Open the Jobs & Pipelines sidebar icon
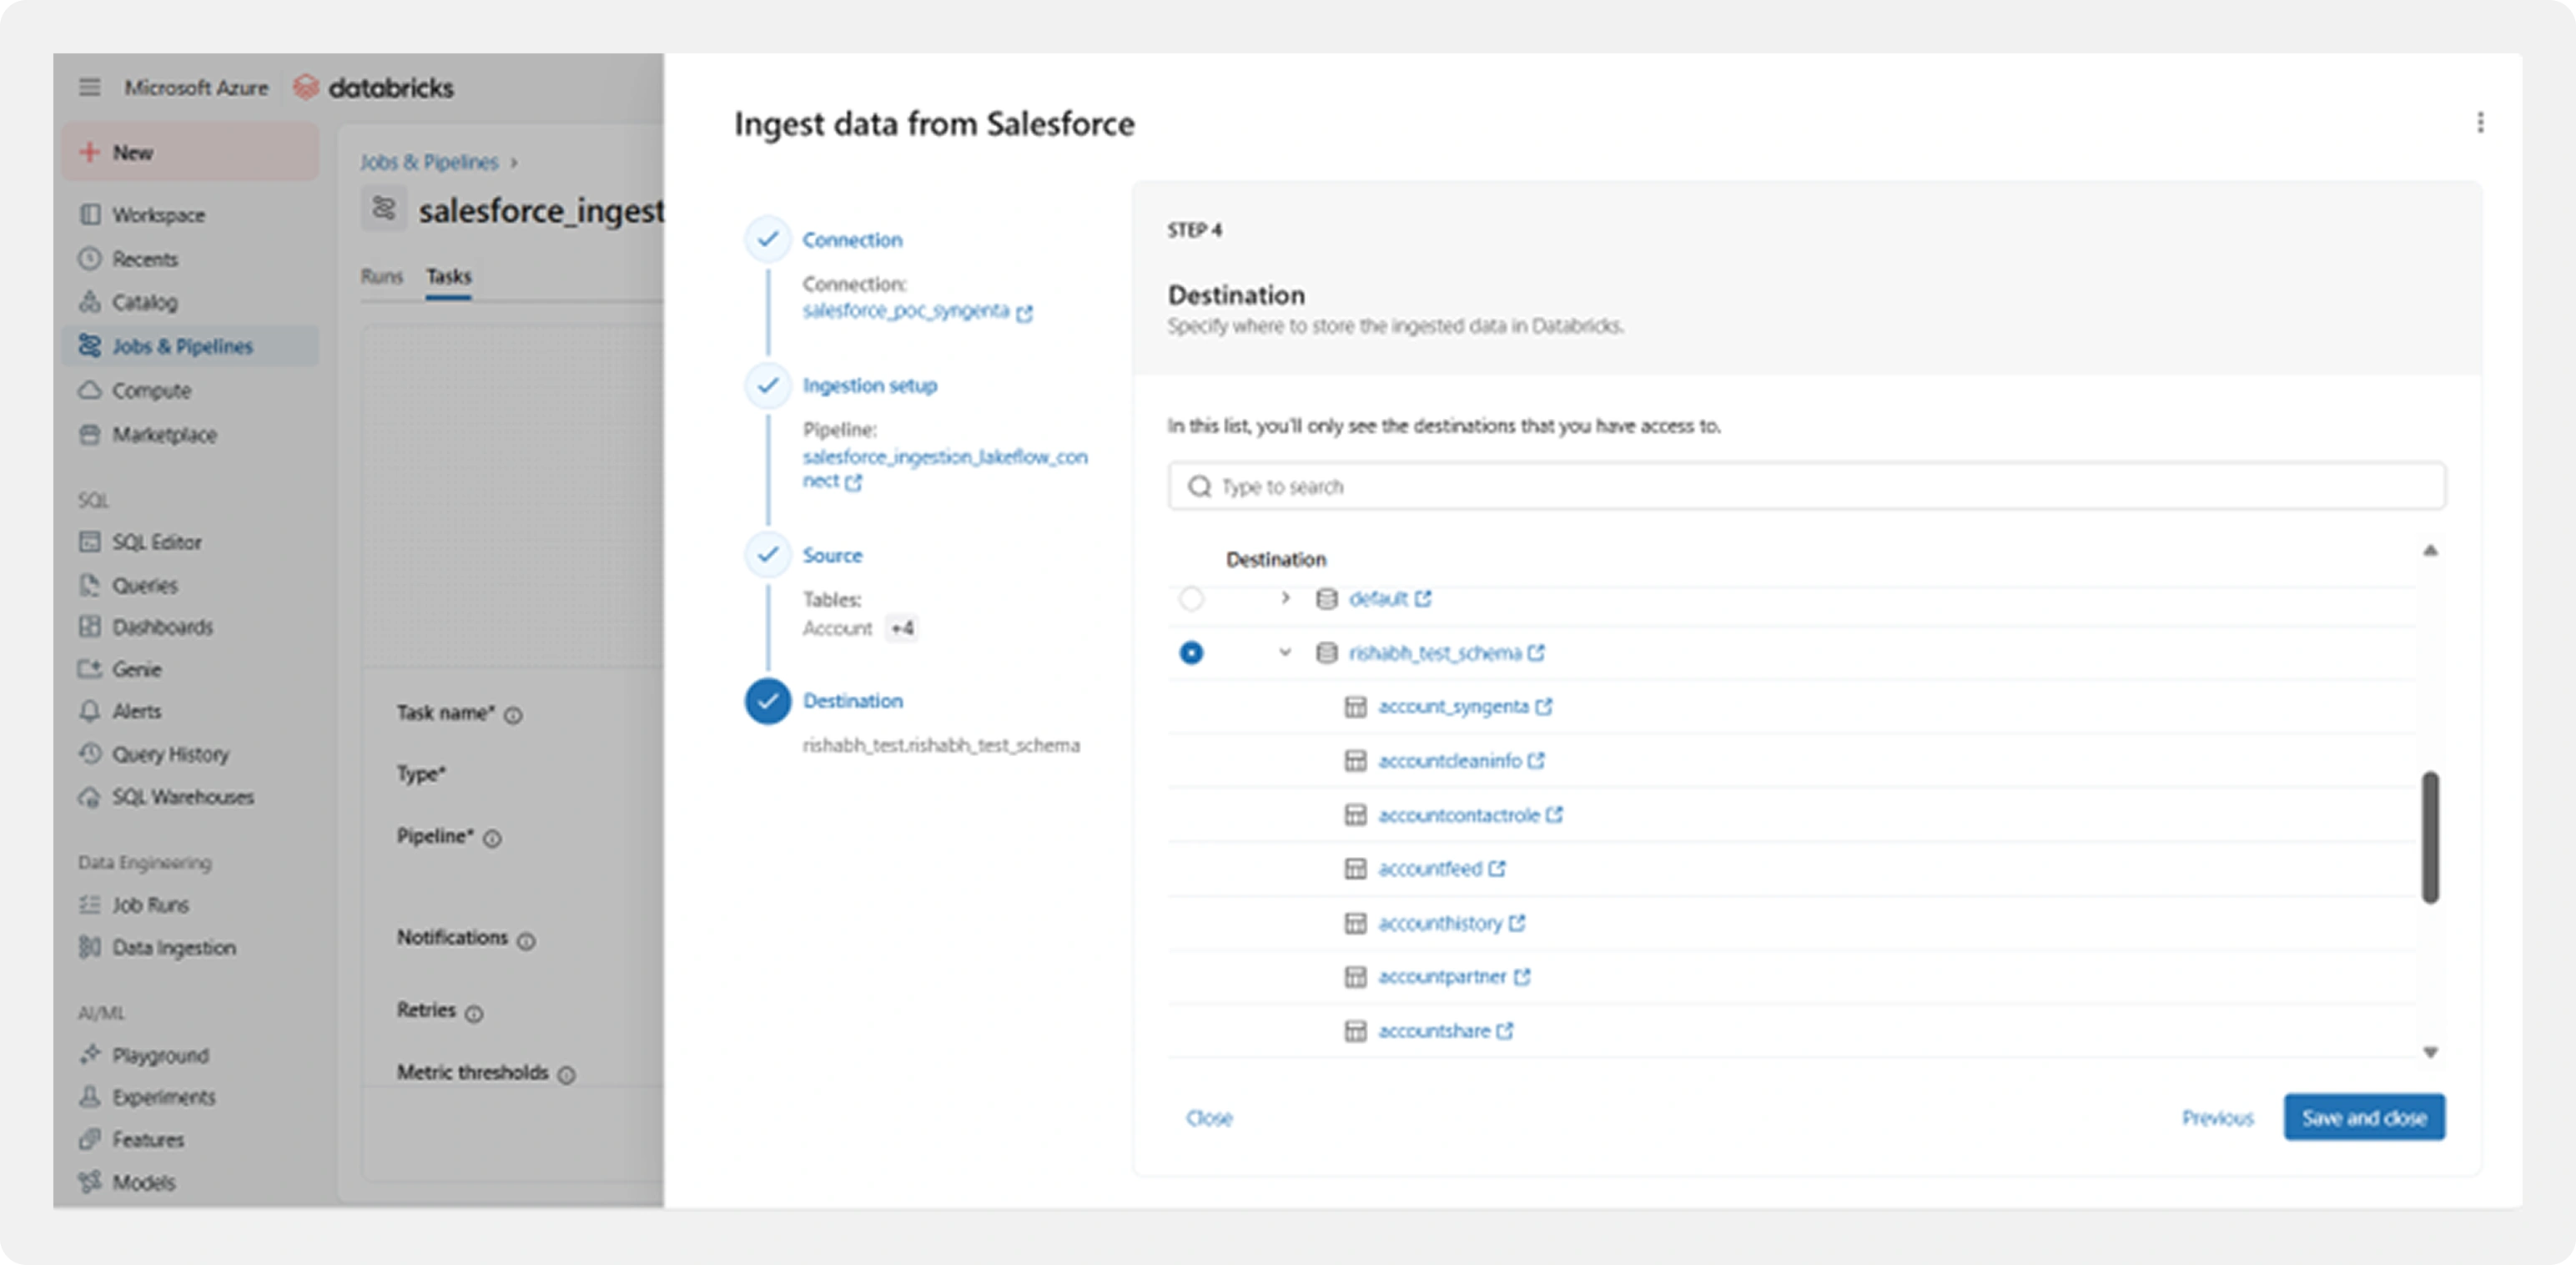Viewport: 2576px width, 1265px height. coord(90,346)
